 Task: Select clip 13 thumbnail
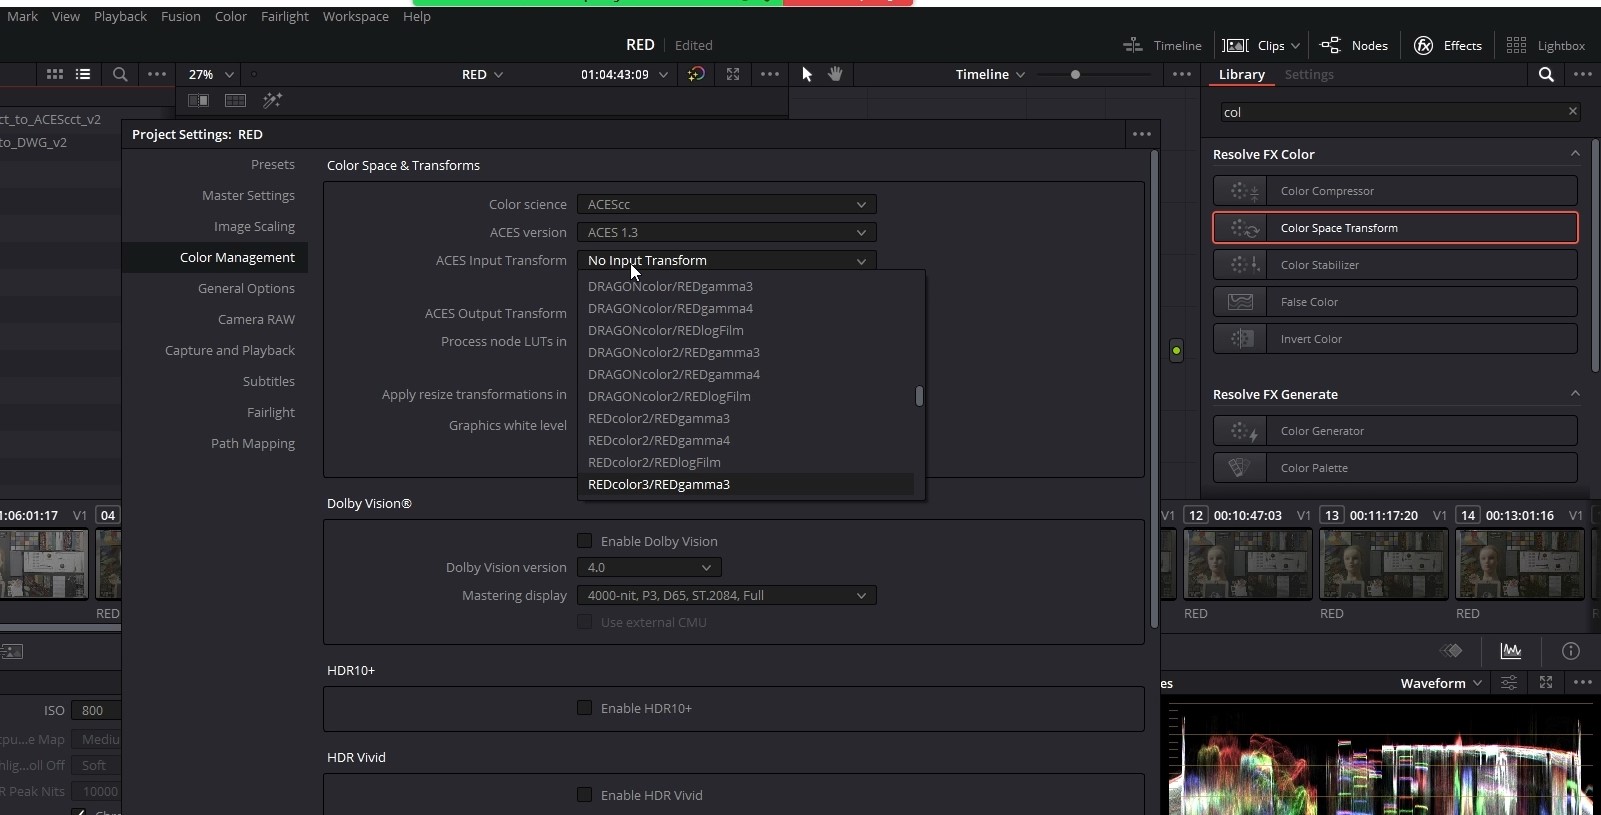(x=1383, y=564)
